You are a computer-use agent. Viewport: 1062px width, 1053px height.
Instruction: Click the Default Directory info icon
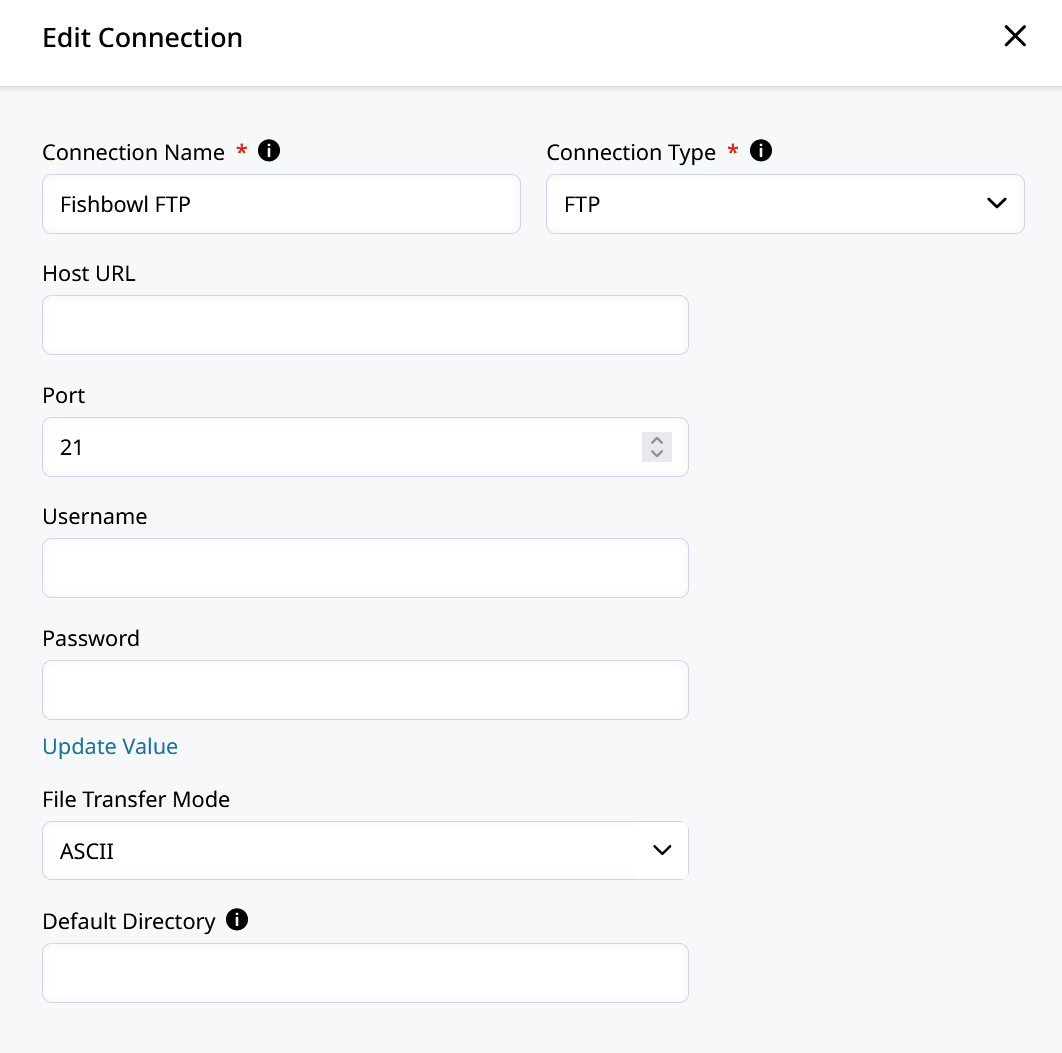point(237,920)
